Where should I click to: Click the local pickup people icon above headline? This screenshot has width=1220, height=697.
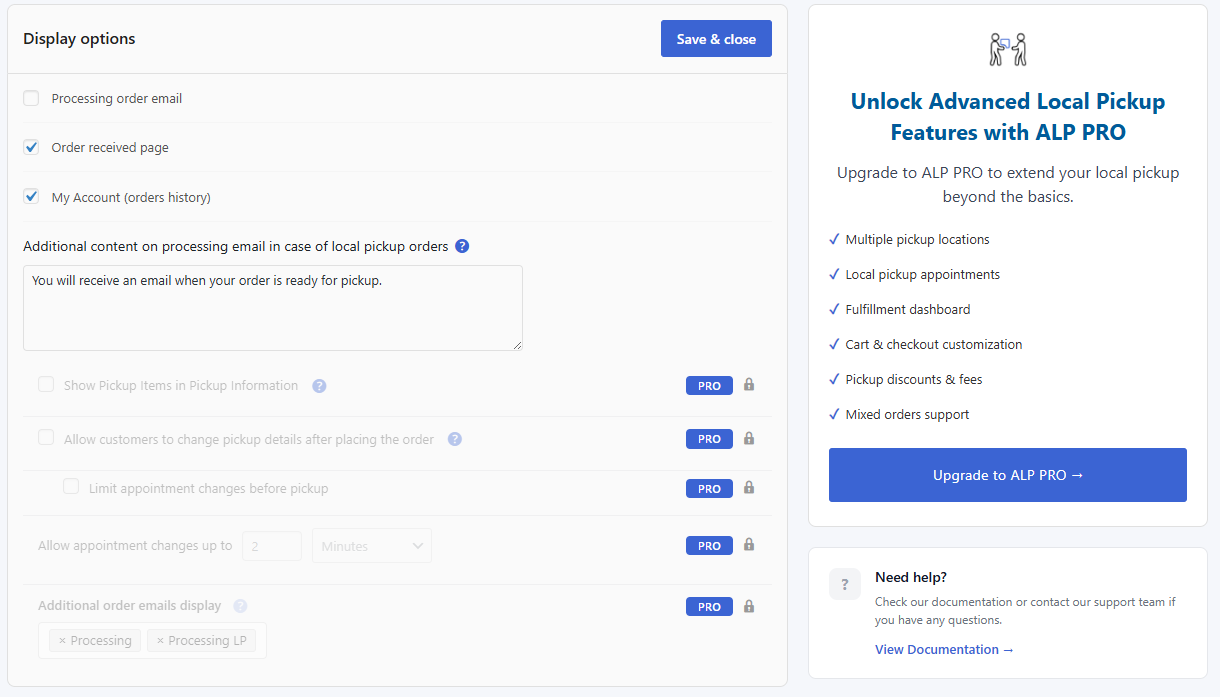(1008, 49)
